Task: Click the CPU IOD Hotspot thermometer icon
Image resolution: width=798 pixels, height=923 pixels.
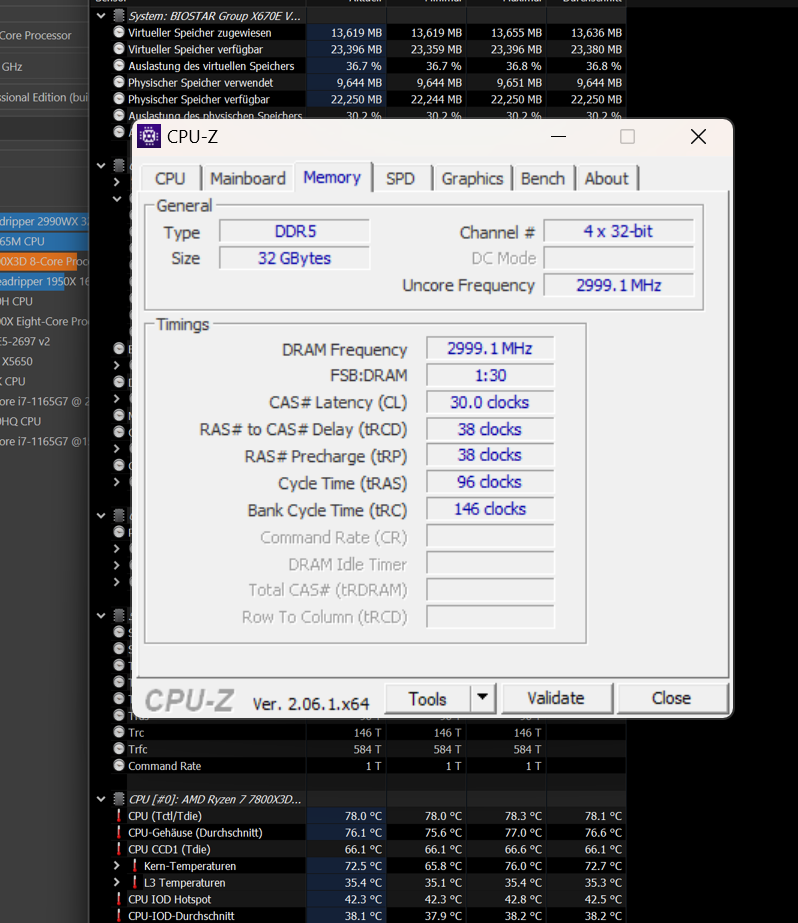Action: click(119, 899)
